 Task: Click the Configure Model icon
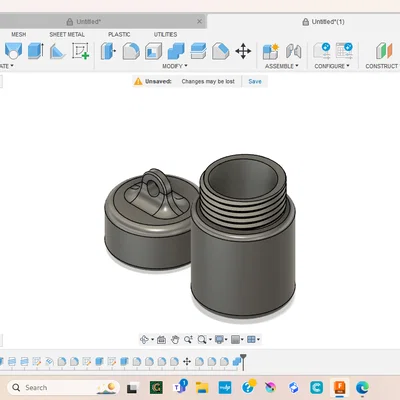pos(322,51)
